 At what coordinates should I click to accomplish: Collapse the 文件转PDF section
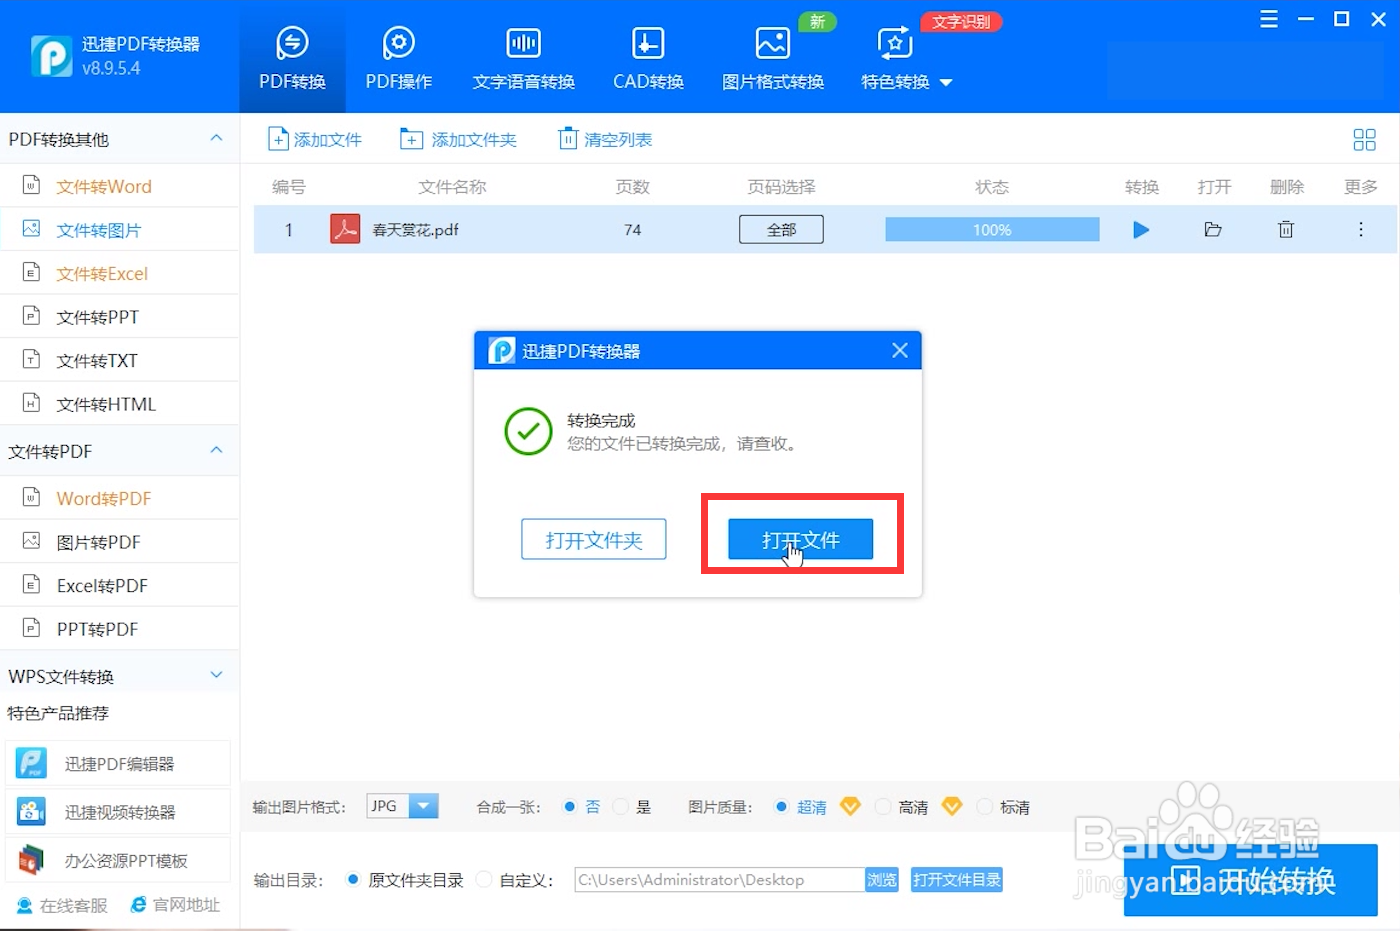click(216, 451)
